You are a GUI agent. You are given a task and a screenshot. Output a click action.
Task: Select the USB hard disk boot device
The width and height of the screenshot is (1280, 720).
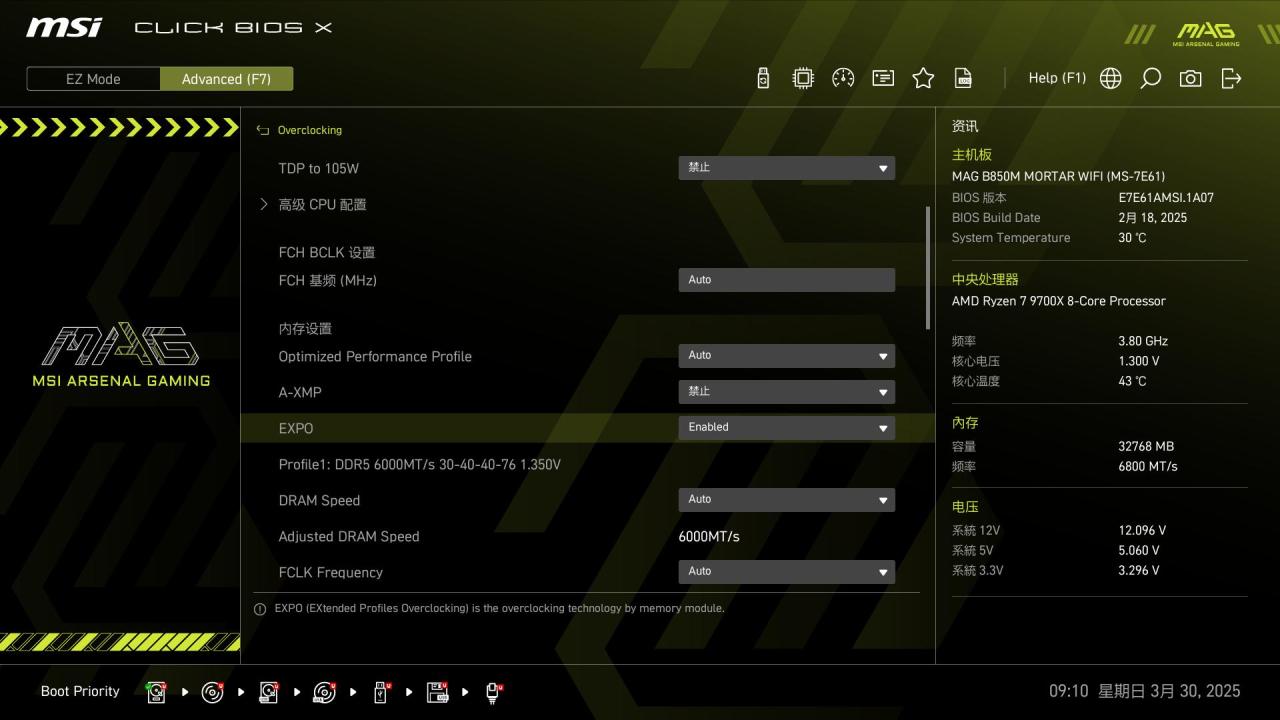[x=269, y=692]
